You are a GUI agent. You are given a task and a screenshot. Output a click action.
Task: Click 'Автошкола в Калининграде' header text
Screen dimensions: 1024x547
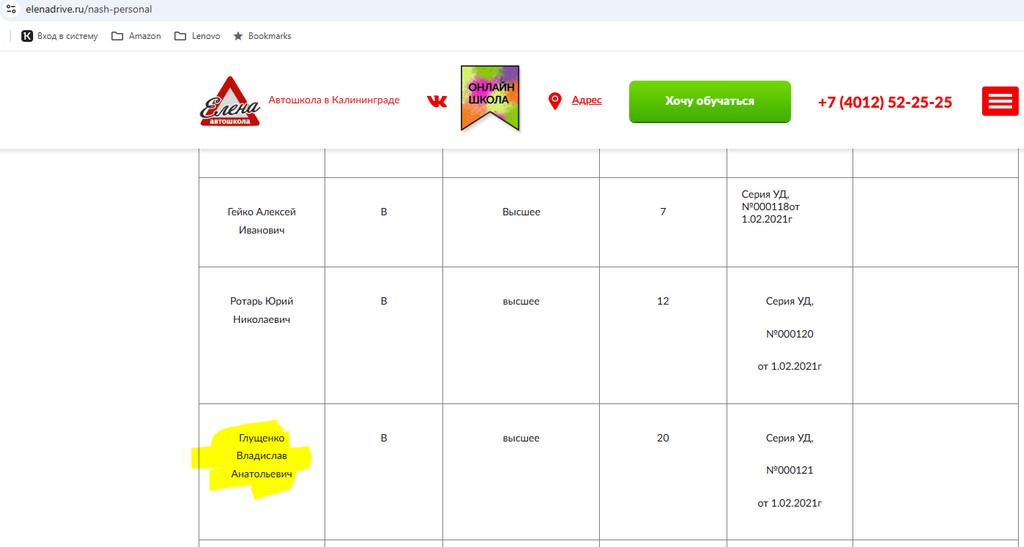pyautogui.click(x=334, y=100)
